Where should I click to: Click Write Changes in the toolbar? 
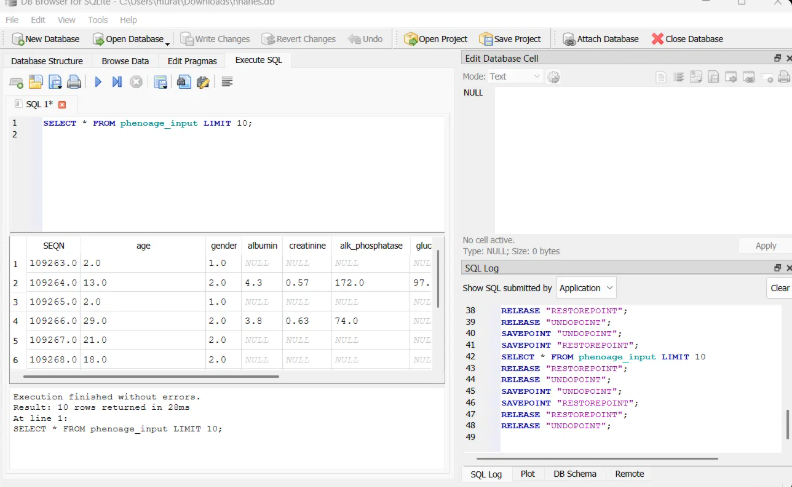pyautogui.click(x=215, y=39)
